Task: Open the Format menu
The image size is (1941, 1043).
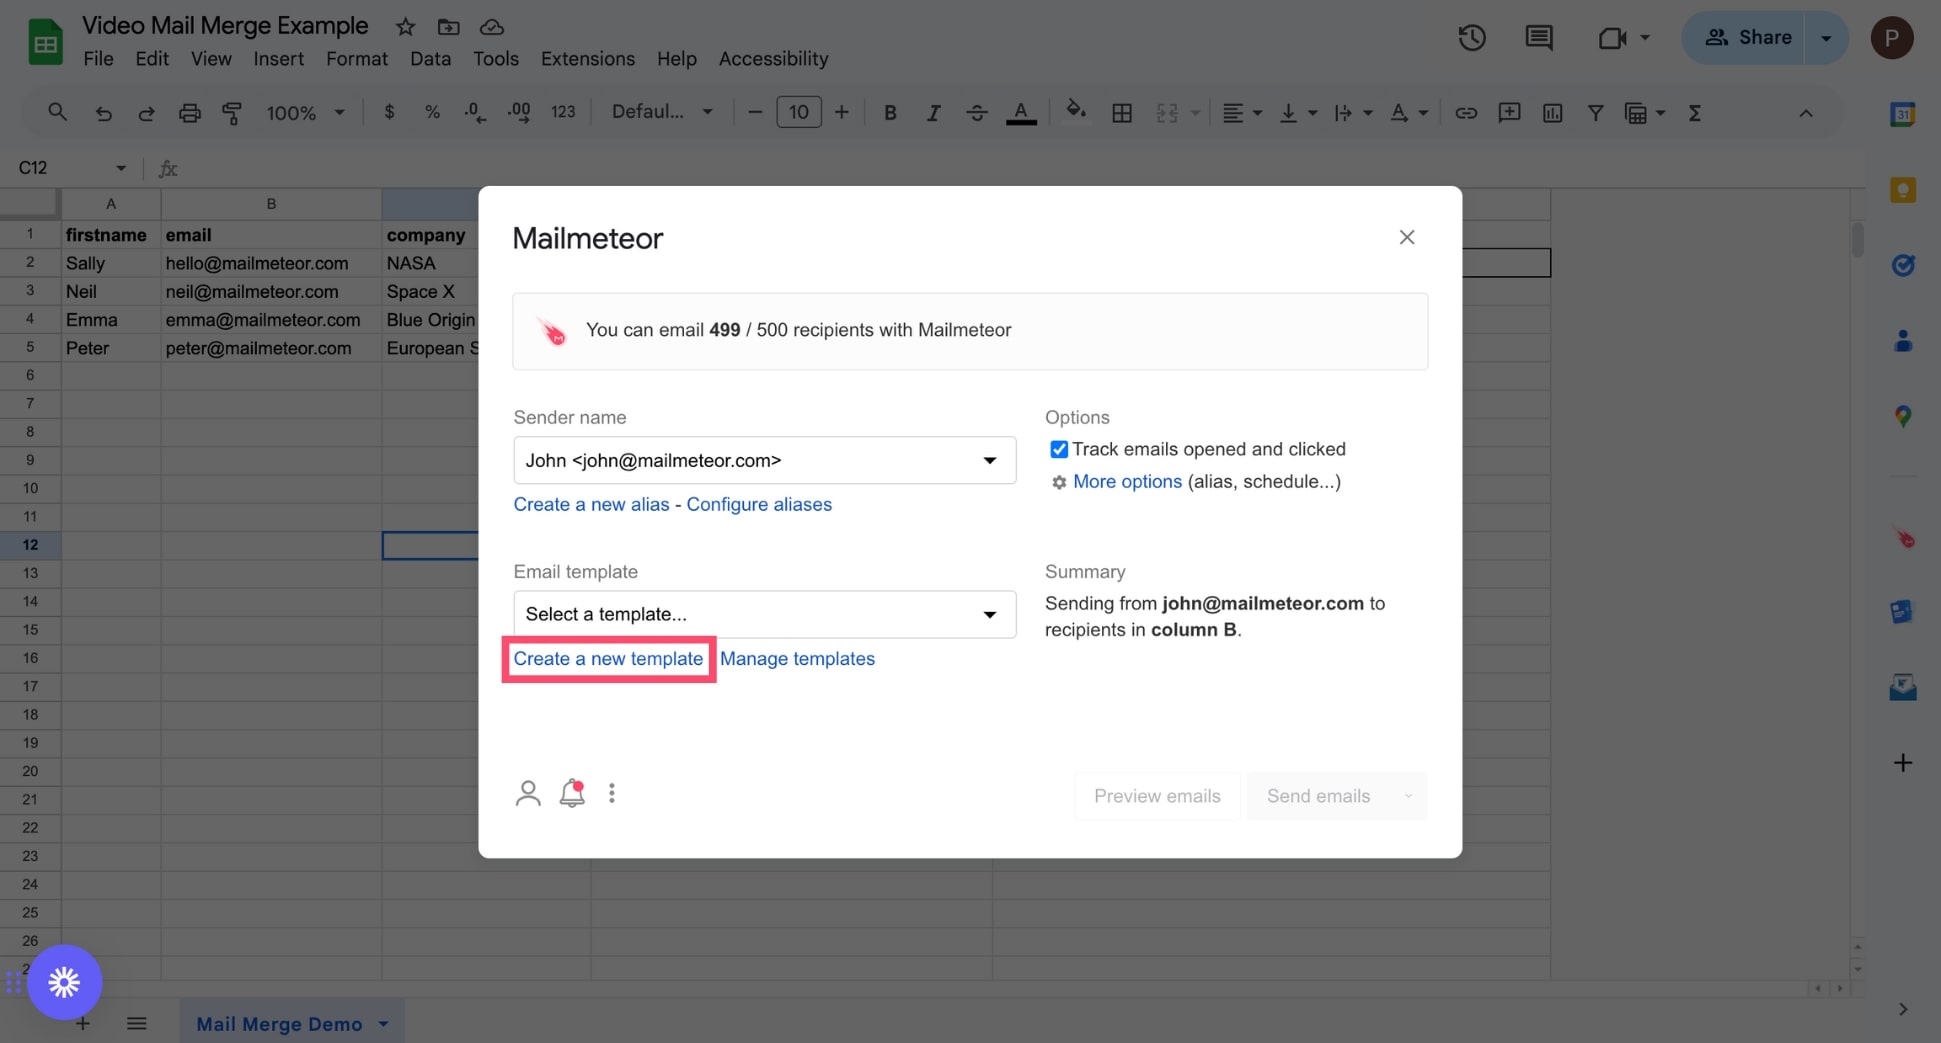Action: click(357, 59)
